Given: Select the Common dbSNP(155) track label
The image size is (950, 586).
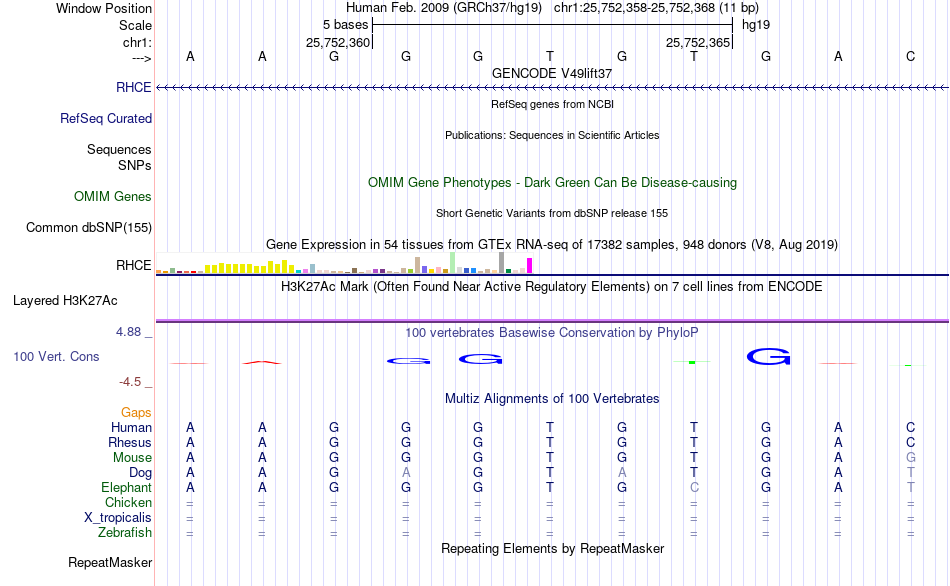Looking at the screenshot, I should click(x=88, y=227).
